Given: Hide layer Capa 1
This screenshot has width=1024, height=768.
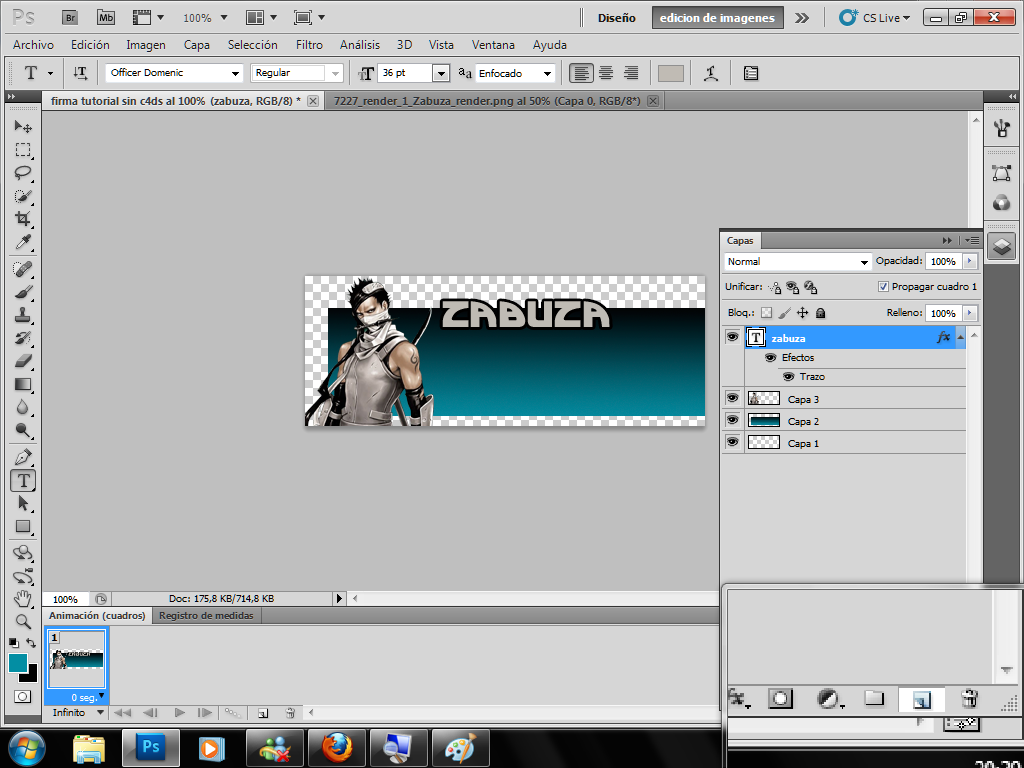Looking at the screenshot, I should [x=733, y=442].
